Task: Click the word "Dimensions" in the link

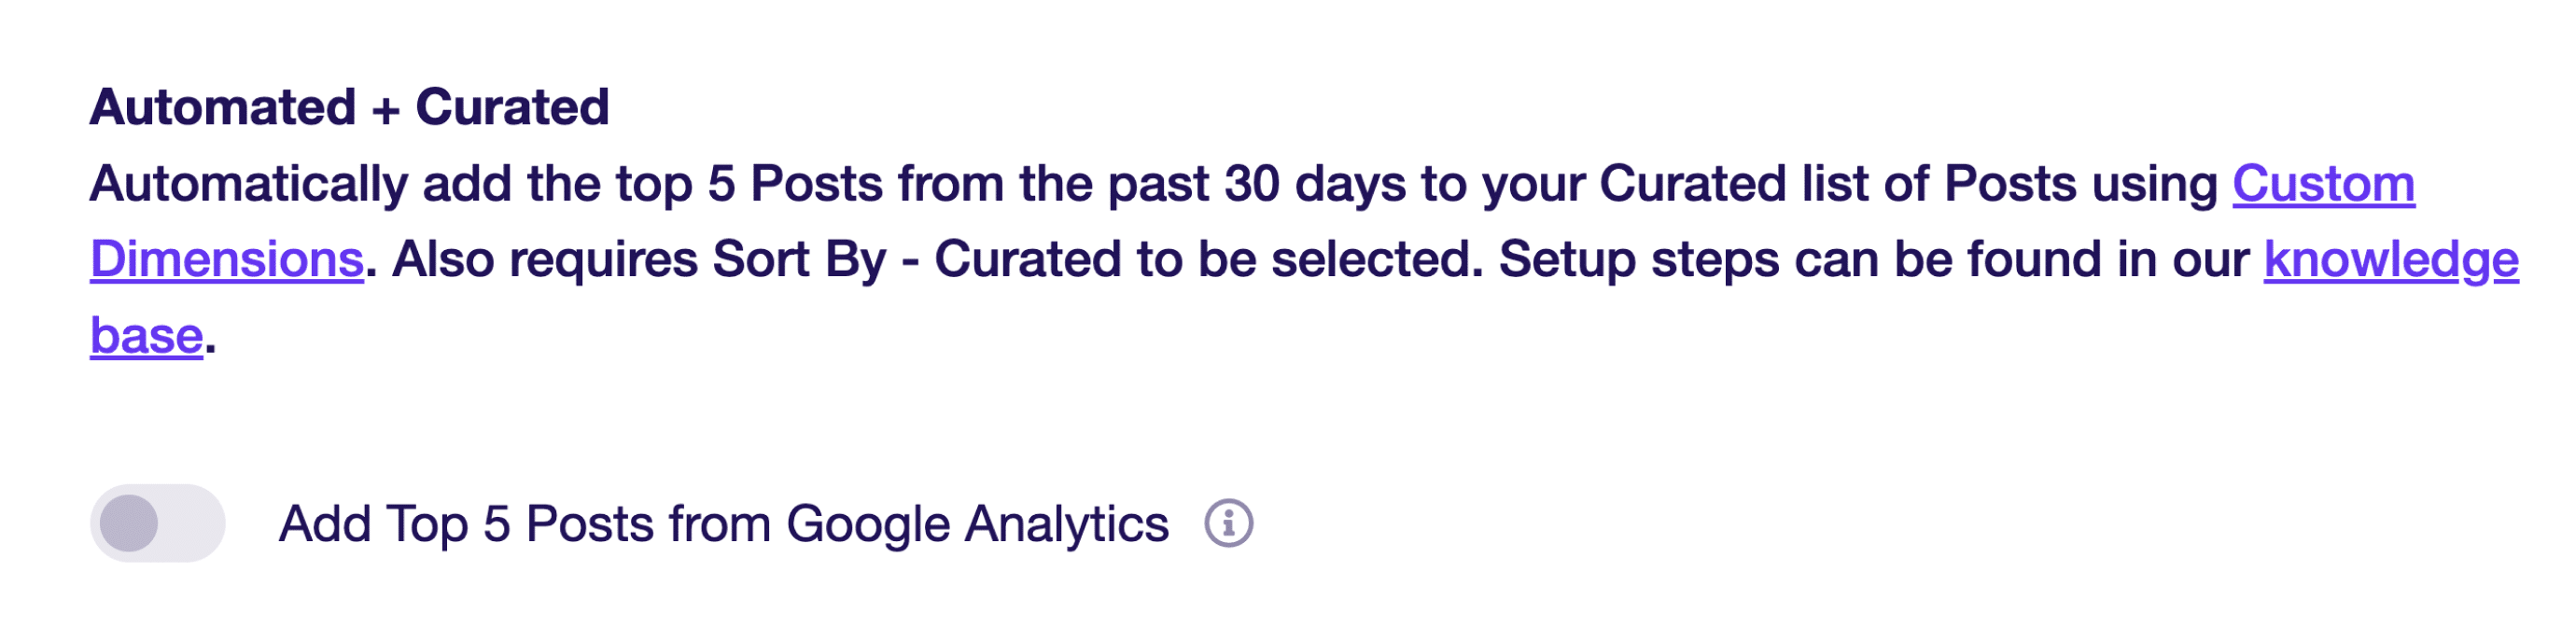Action: coord(227,260)
